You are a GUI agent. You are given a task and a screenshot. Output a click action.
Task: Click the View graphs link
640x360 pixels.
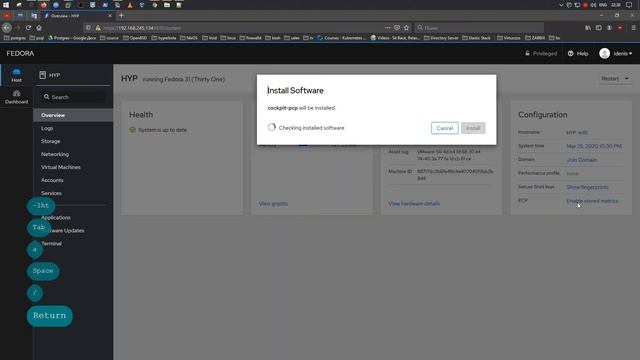pyautogui.click(x=273, y=203)
